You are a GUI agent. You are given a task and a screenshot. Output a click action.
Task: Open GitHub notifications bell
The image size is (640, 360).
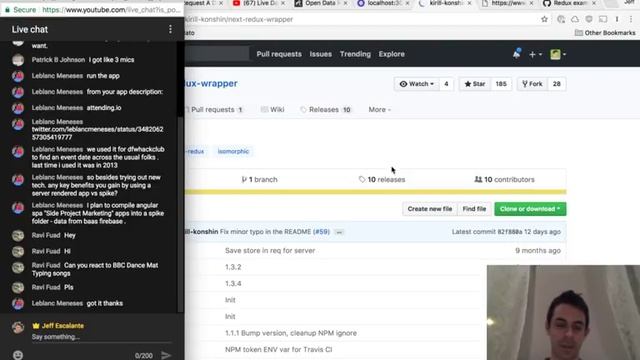[x=517, y=53]
